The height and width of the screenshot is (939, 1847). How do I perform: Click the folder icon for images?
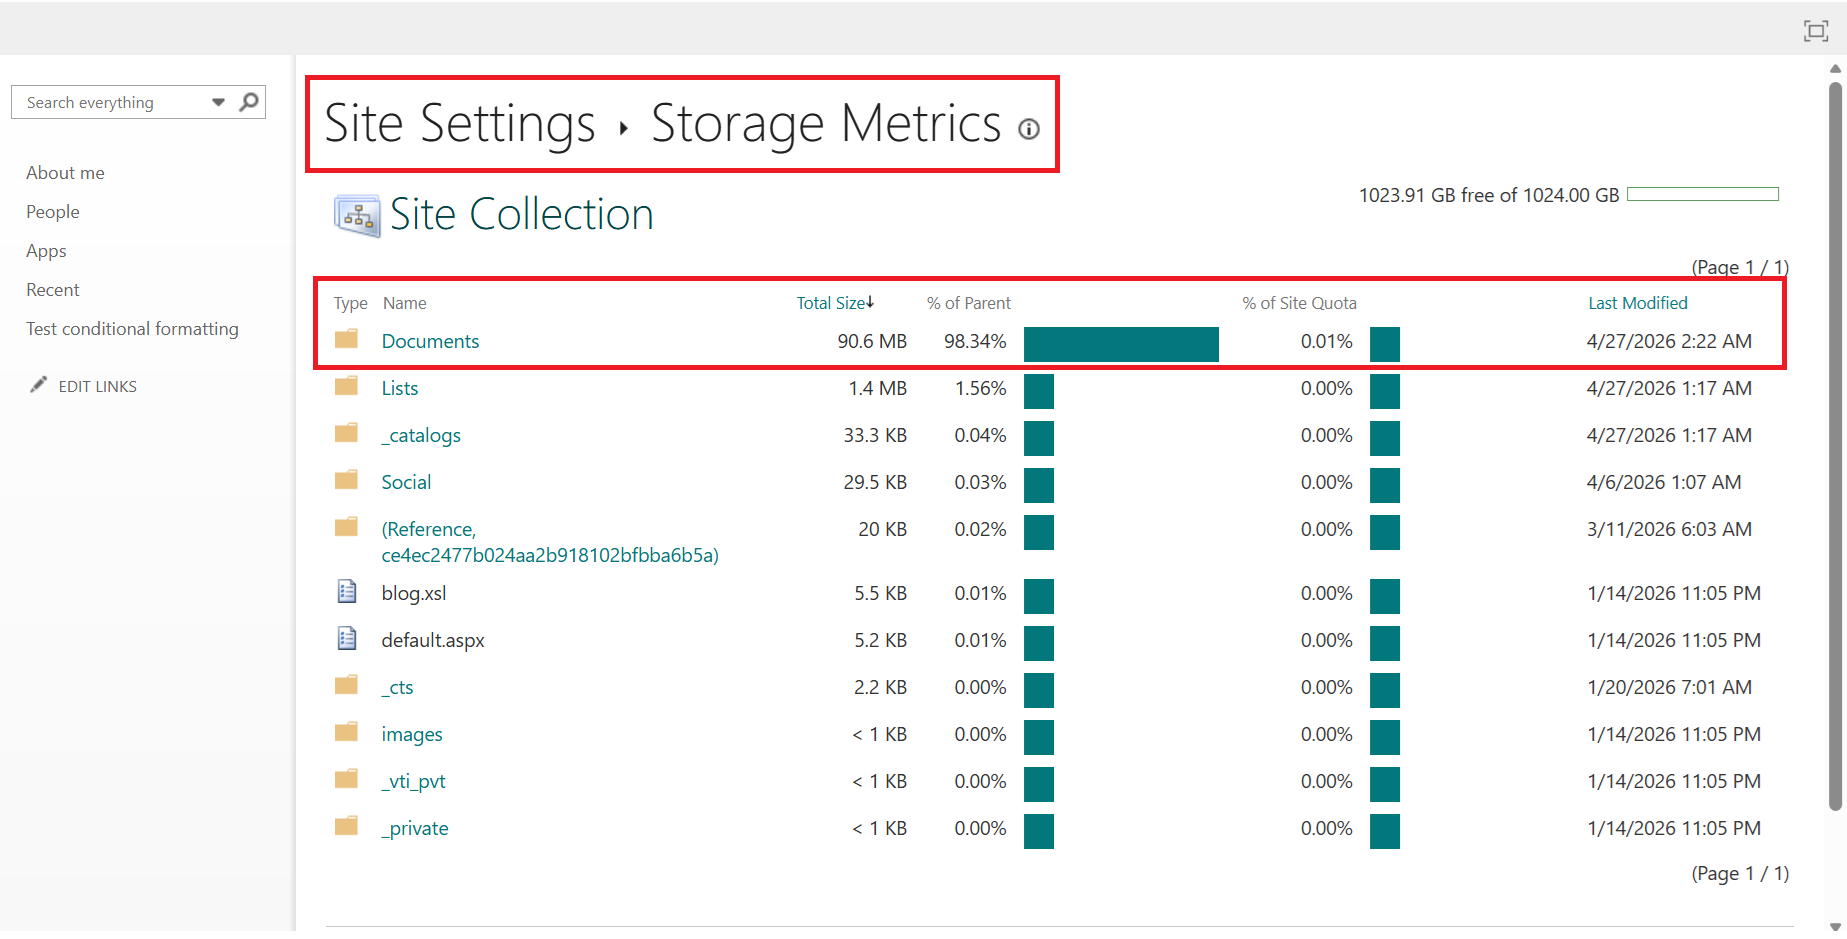point(346,732)
